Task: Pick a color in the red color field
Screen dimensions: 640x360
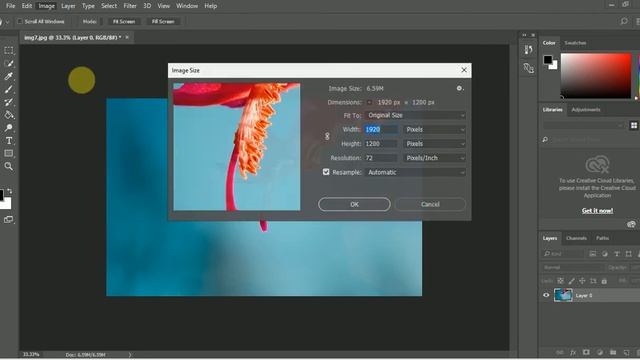Action: coord(596,76)
